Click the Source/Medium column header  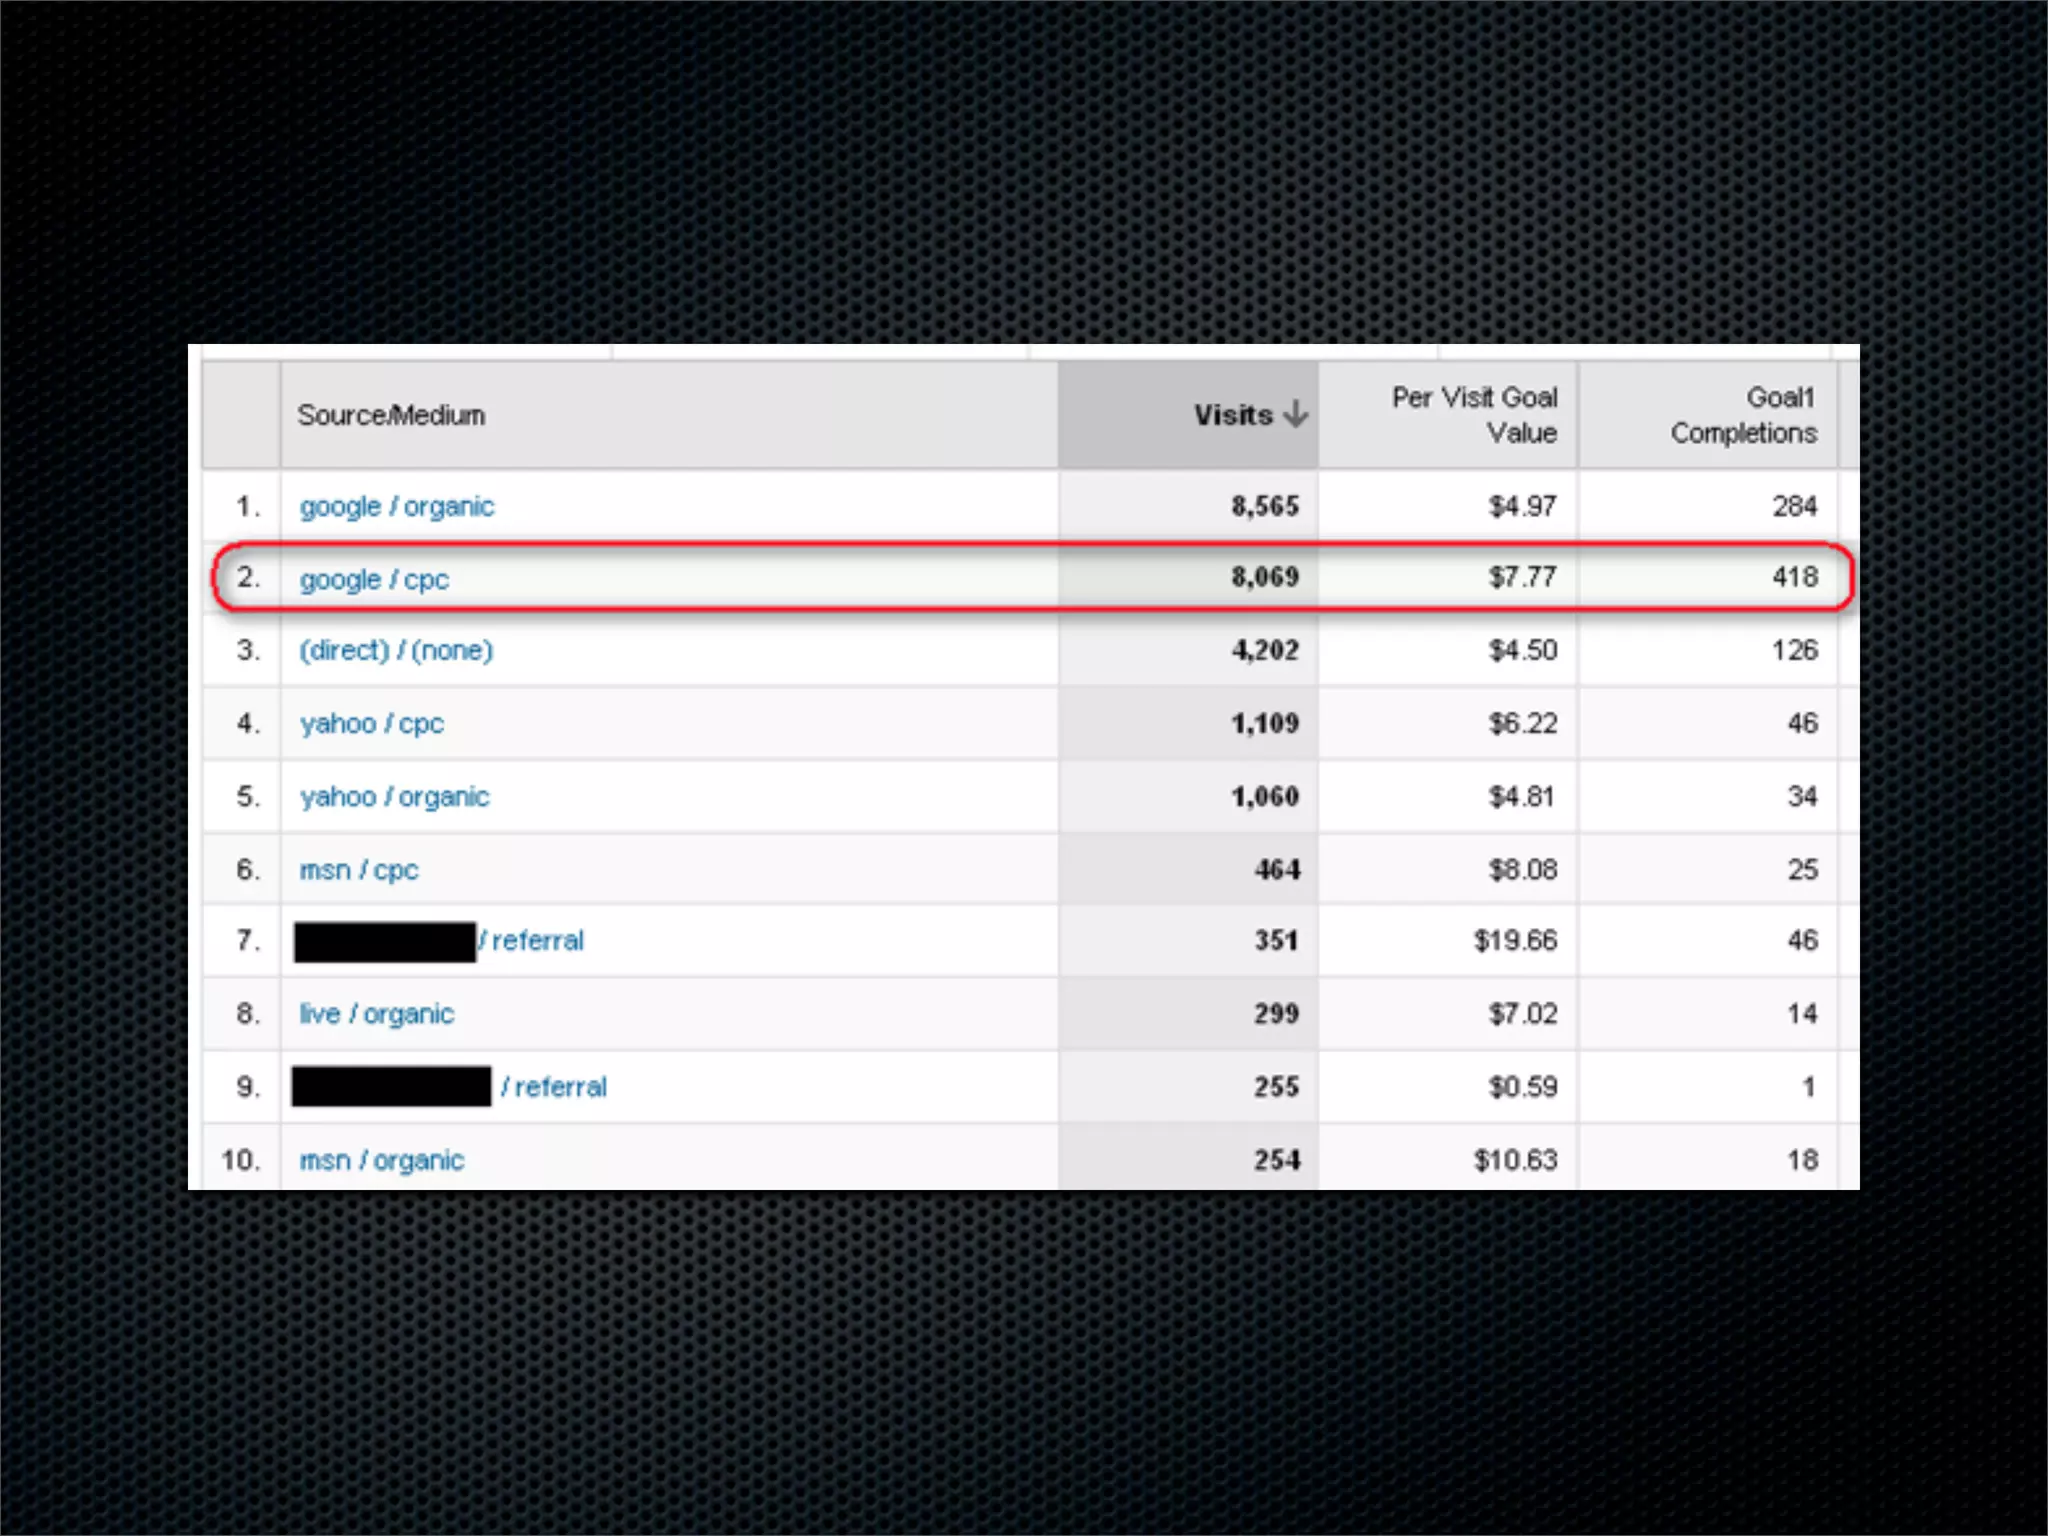pyautogui.click(x=391, y=415)
